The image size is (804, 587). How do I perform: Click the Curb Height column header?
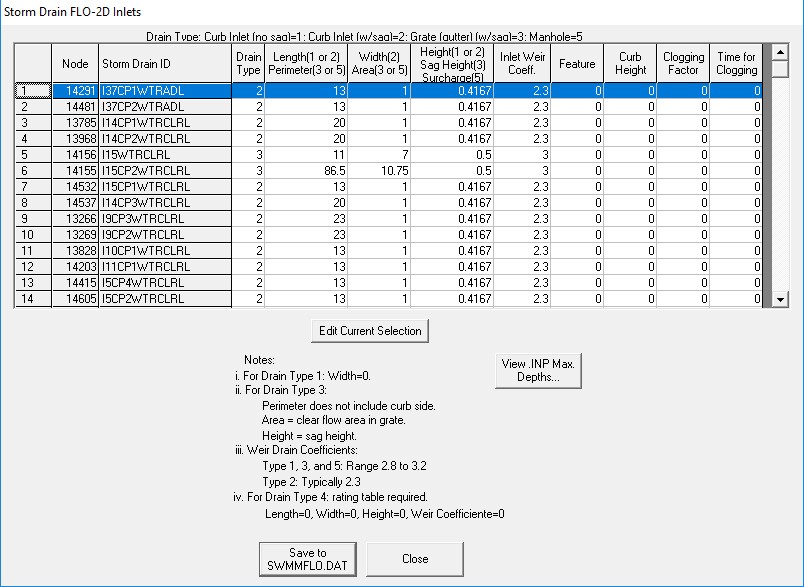(630, 64)
